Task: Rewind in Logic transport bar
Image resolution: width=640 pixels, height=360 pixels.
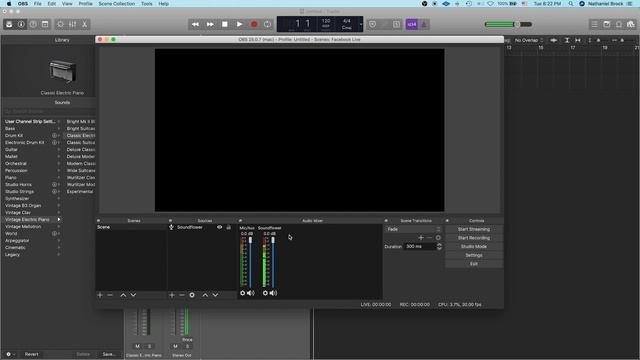Action: click(196, 24)
